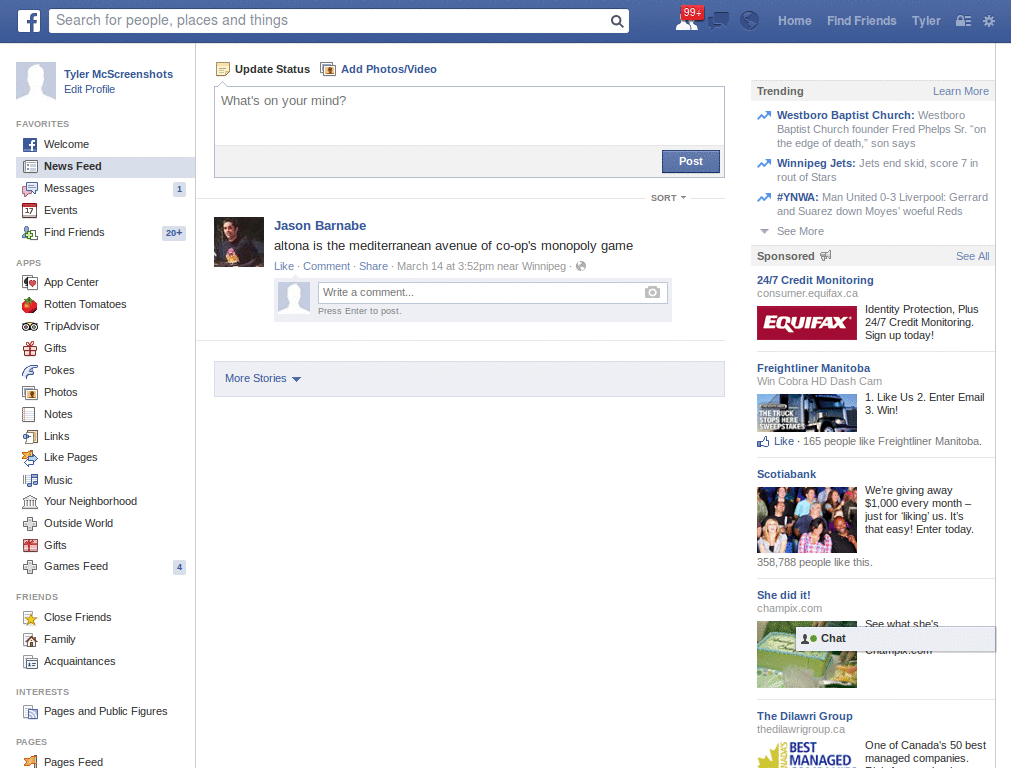Click See All sponsored link
The width and height of the screenshot is (1024, 768).
(972, 257)
